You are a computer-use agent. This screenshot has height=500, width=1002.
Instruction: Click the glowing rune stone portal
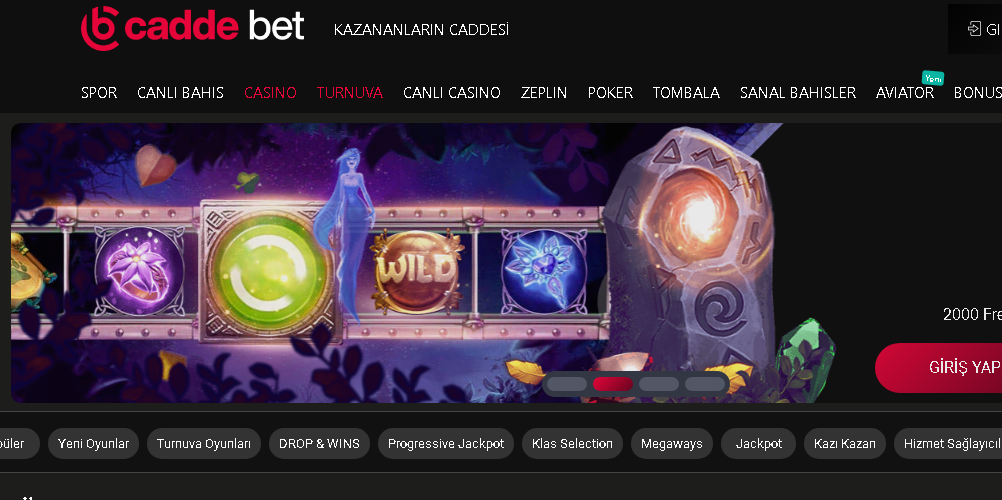[693, 256]
